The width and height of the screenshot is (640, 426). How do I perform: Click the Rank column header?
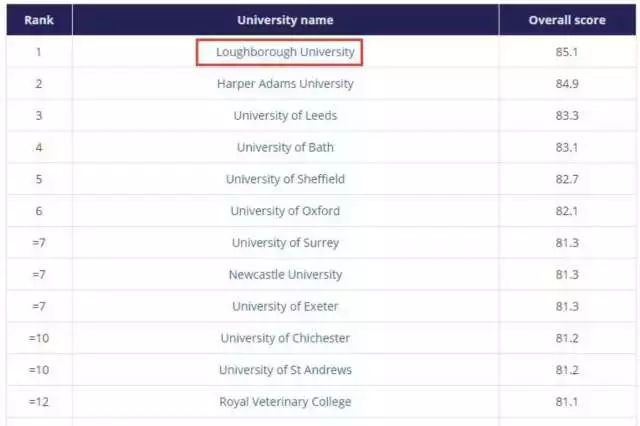coord(39,20)
